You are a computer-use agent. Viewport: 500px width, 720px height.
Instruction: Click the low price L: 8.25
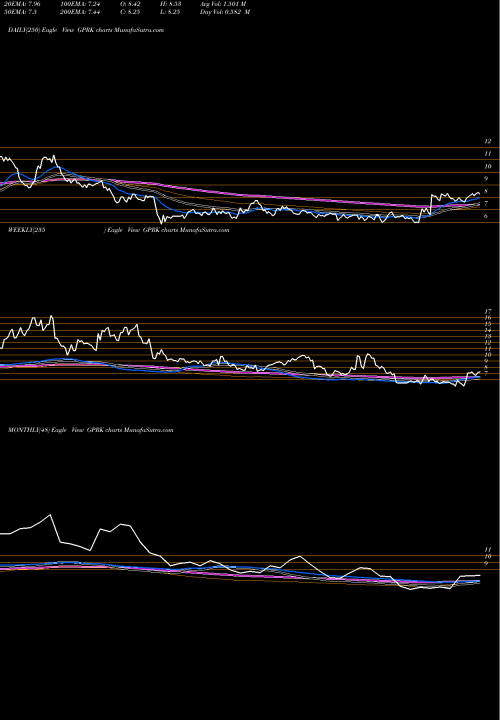(171, 12)
